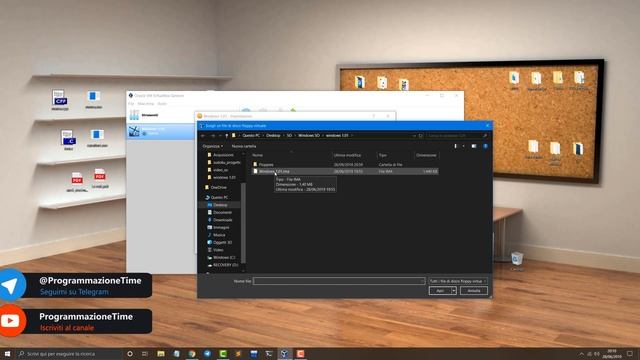Sort by the Nome column header
Screen dimensions: 640x360
click(x=258, y=155)
